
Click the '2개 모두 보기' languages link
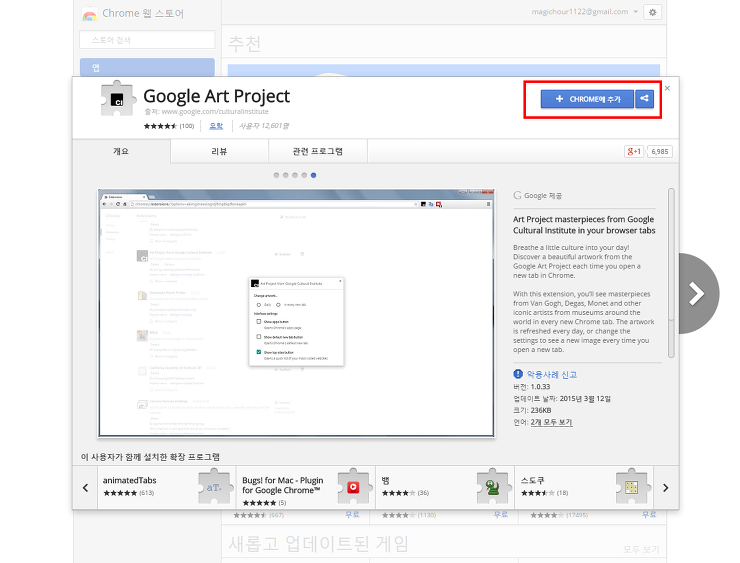pos(551,422)
